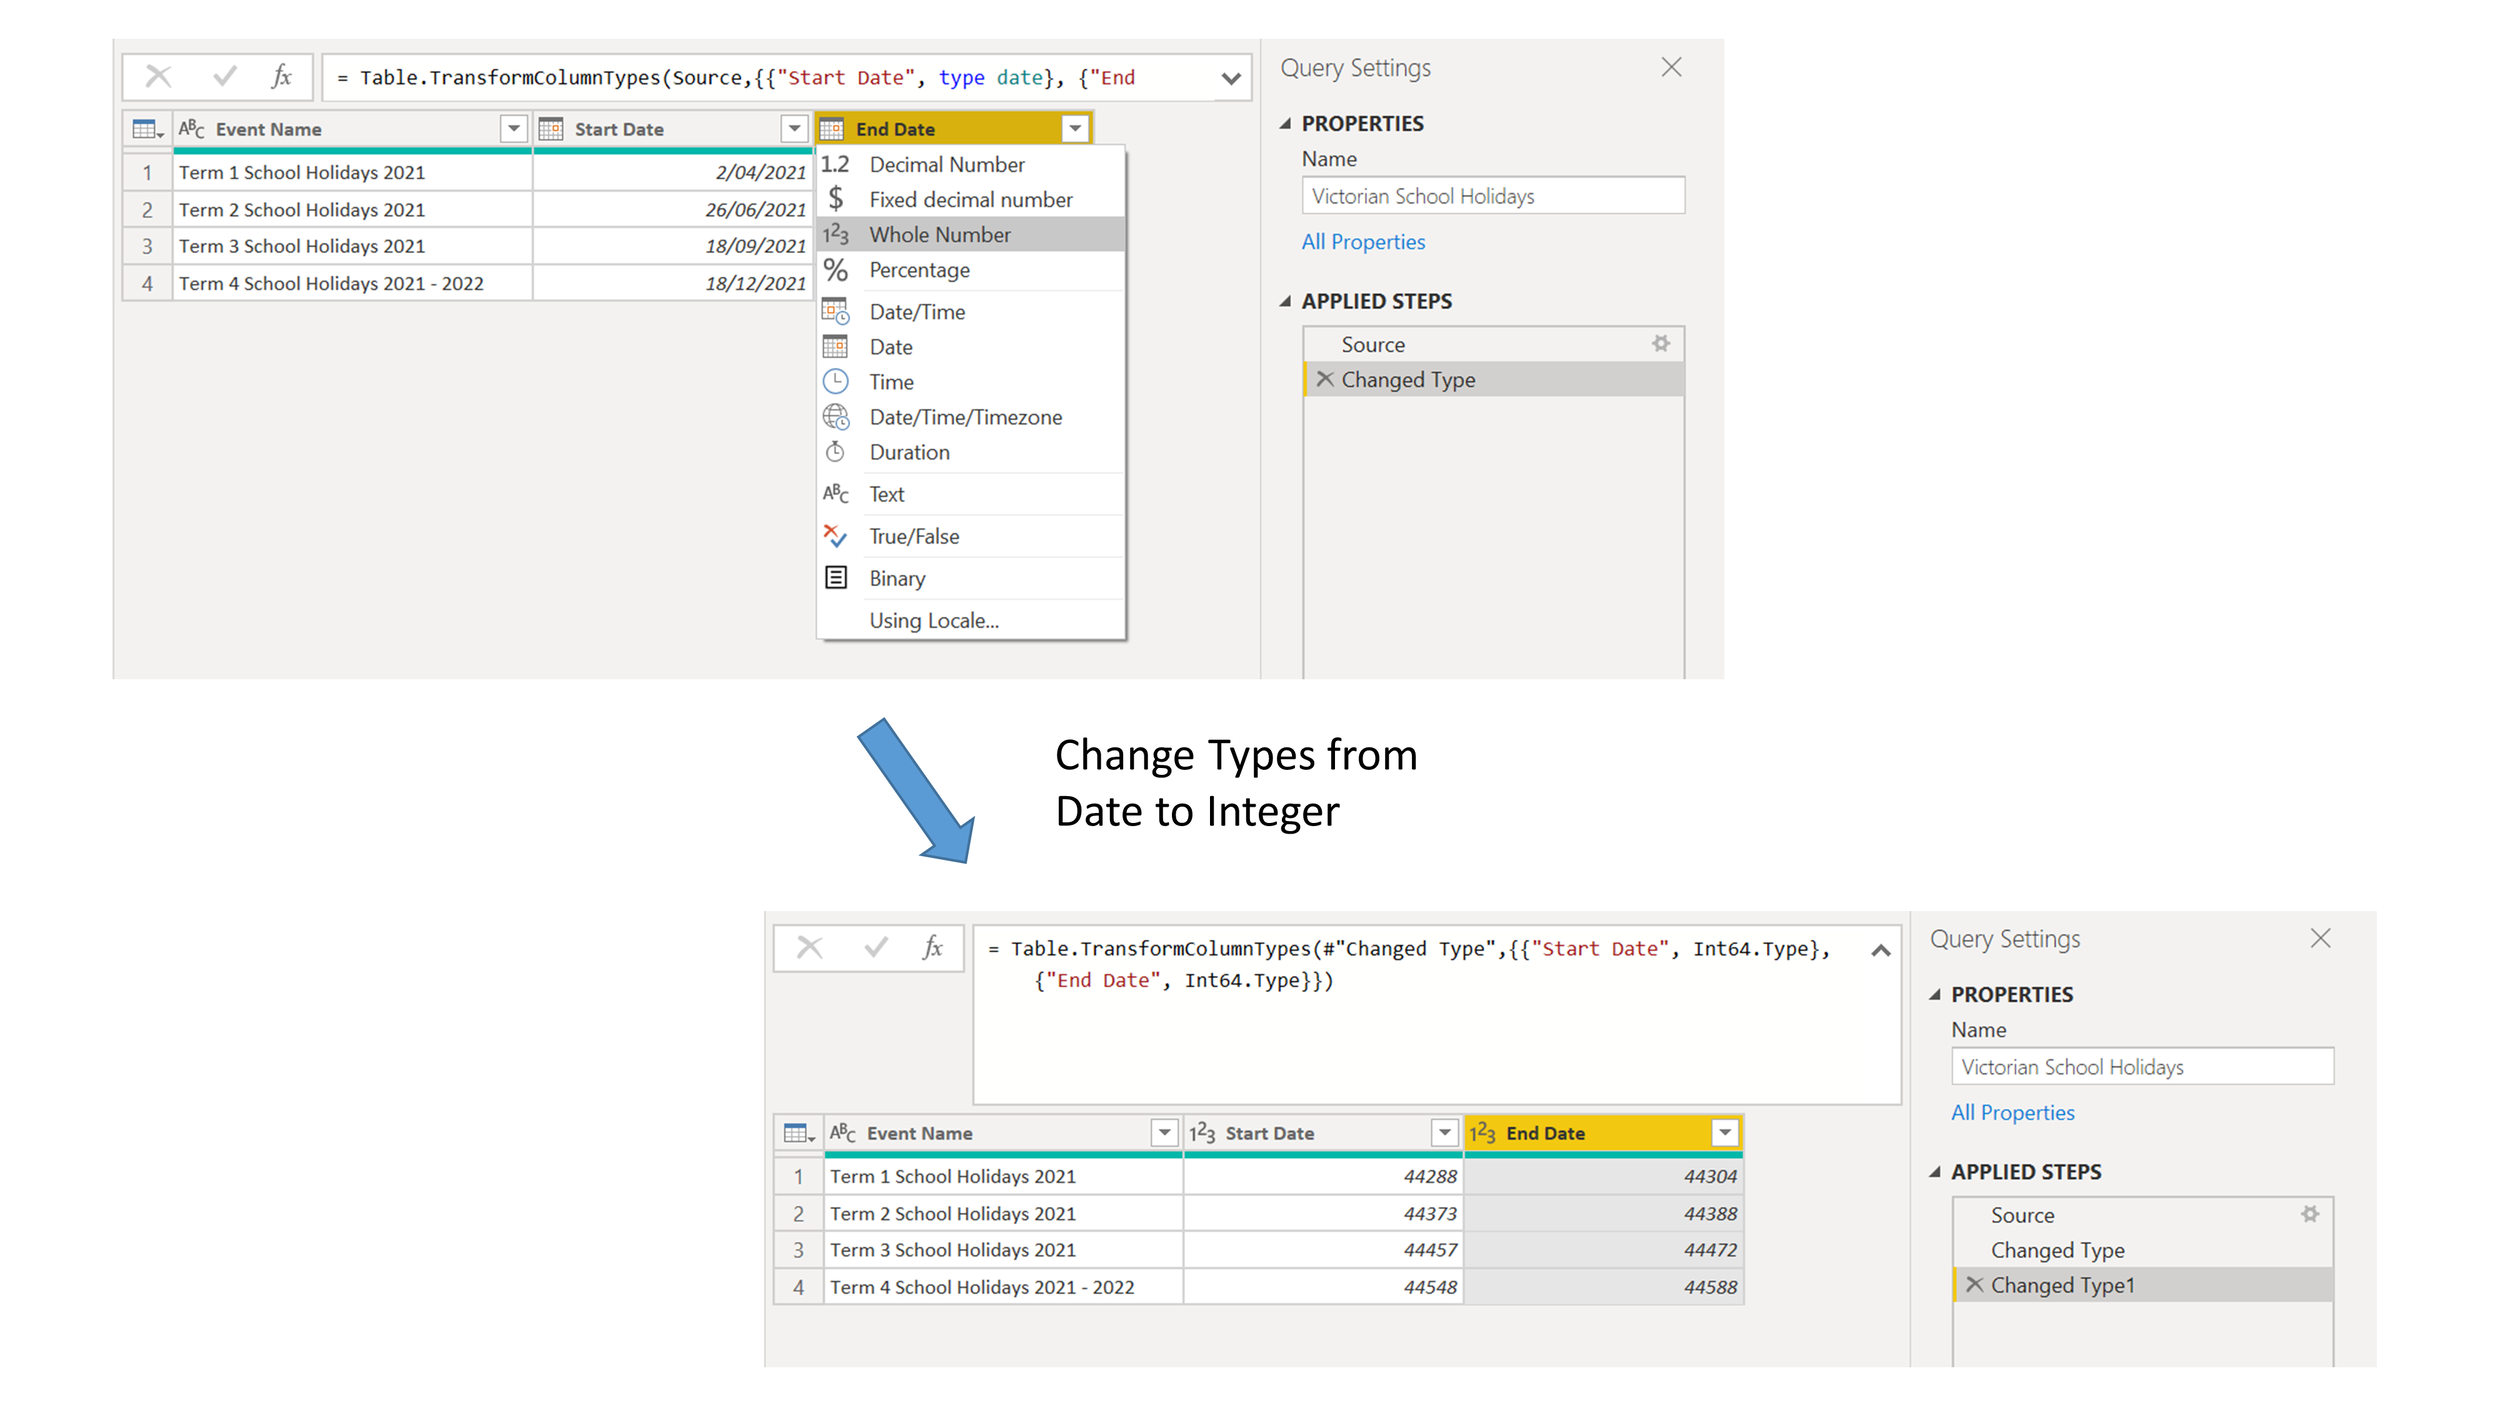Edit Name field in top Query Settings
Viewport: 2500px width, 1406px height.
click(x=1493, y=196)
